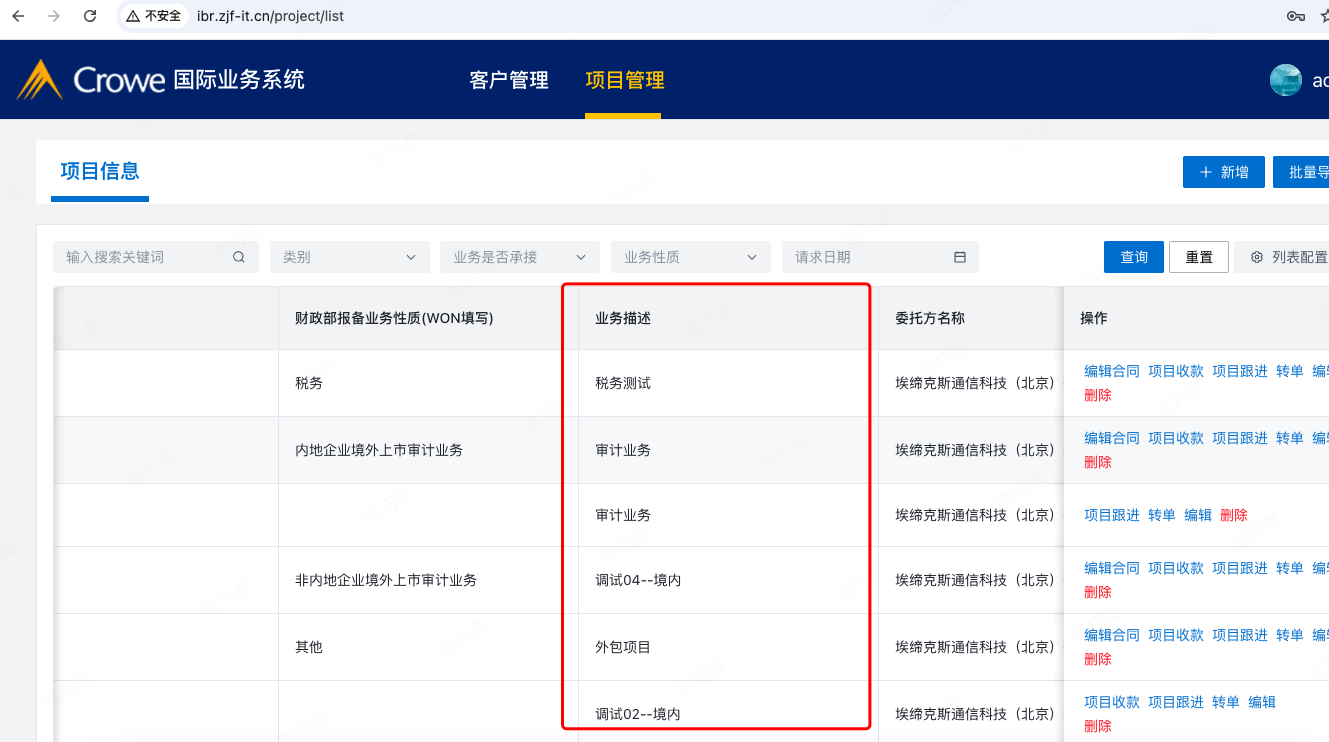Expand the 业务性质 filter dropdown

(690, 257)
